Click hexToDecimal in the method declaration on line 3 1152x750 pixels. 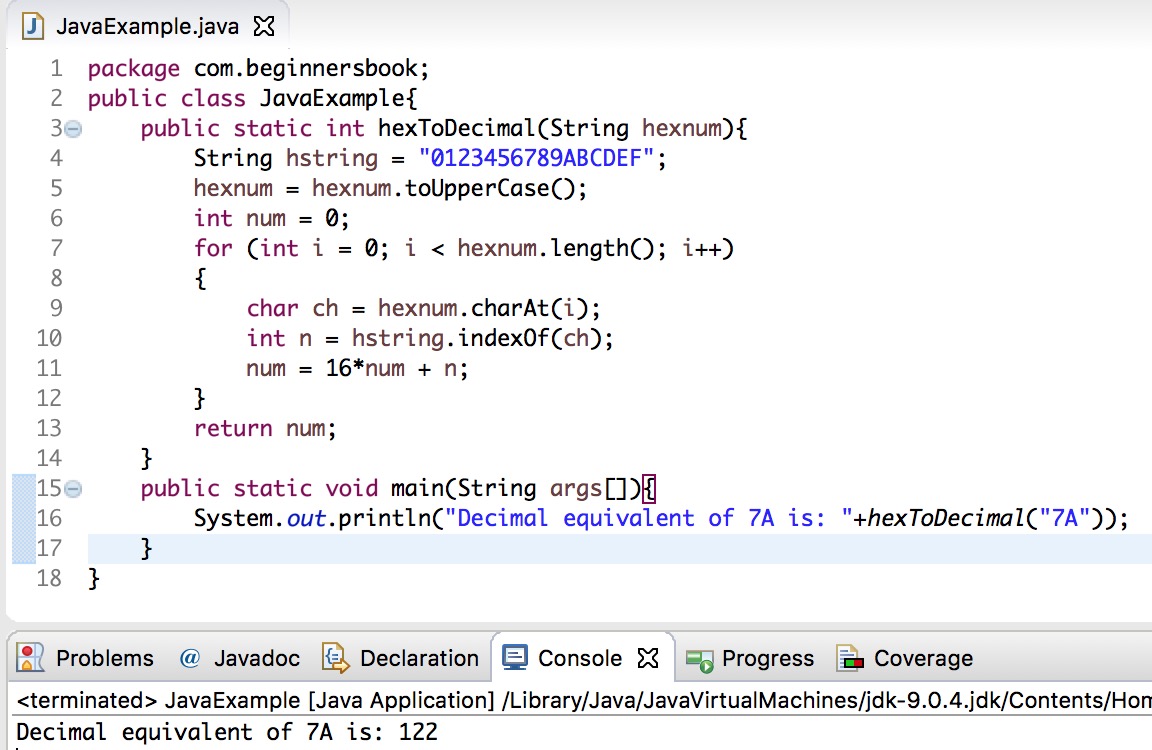tap(457, 129)
